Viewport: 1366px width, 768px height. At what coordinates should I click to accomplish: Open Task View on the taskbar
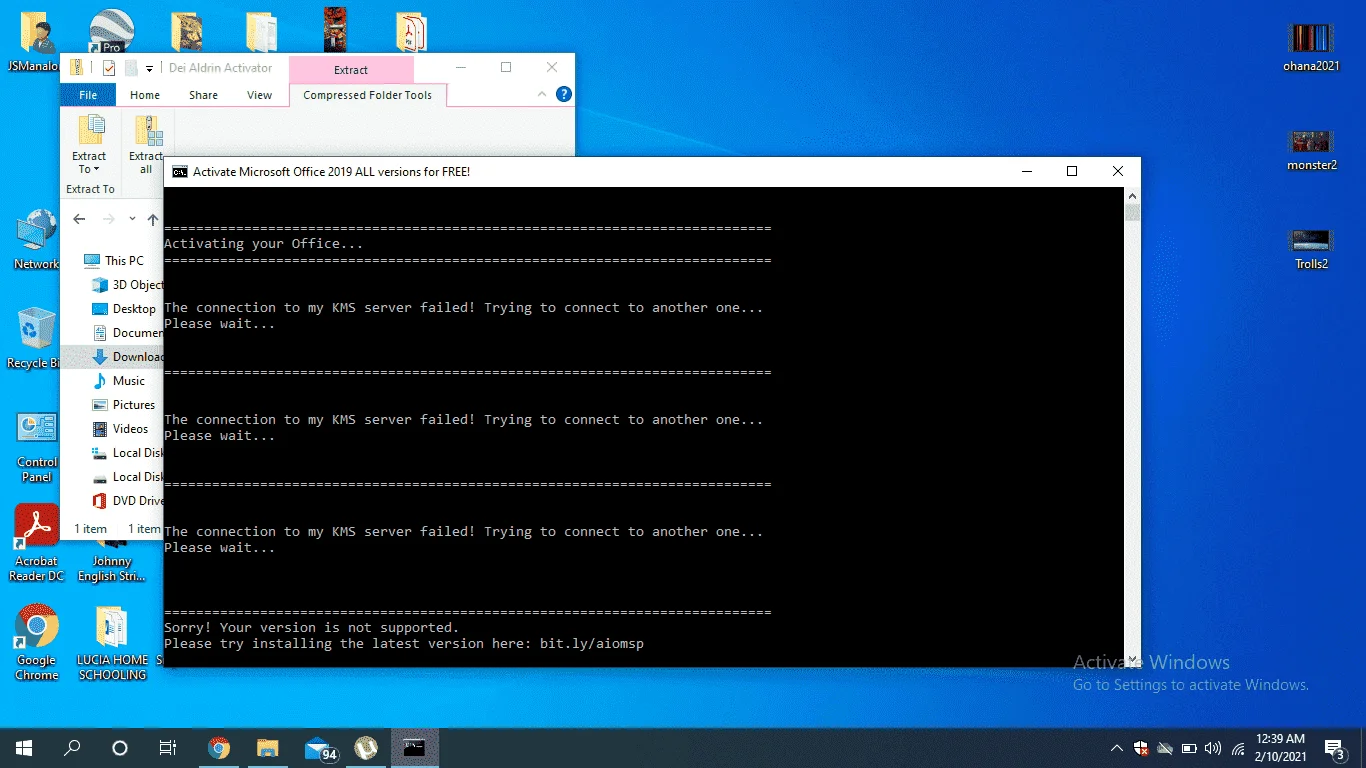click(x=168, y=747)
